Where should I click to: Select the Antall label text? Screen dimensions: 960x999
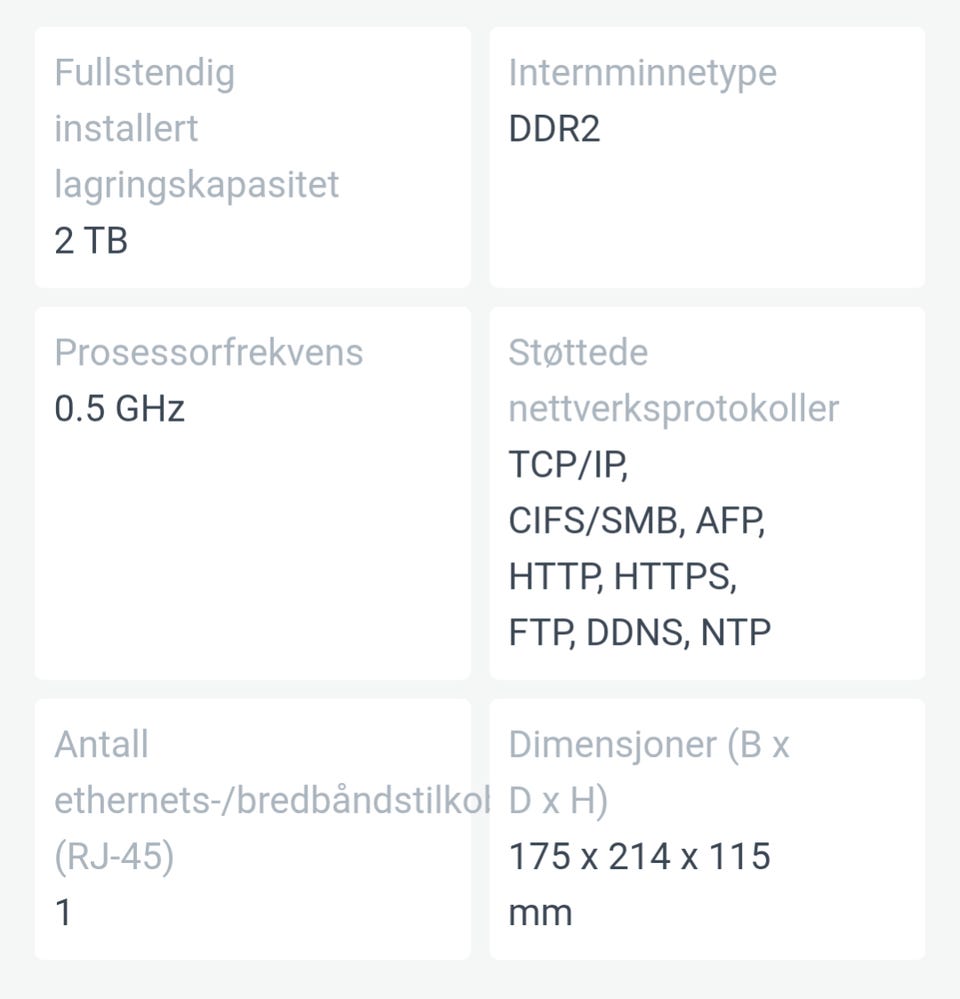click(x=101, y=744)
